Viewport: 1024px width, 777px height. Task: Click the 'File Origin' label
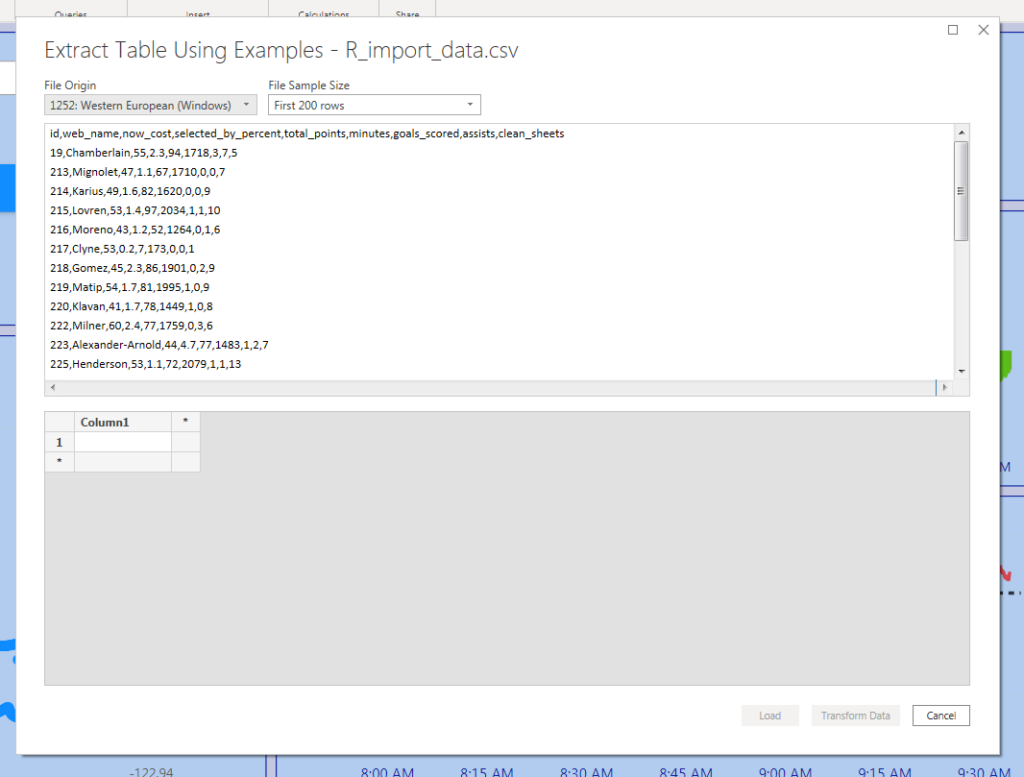click(x=70, y=86)
